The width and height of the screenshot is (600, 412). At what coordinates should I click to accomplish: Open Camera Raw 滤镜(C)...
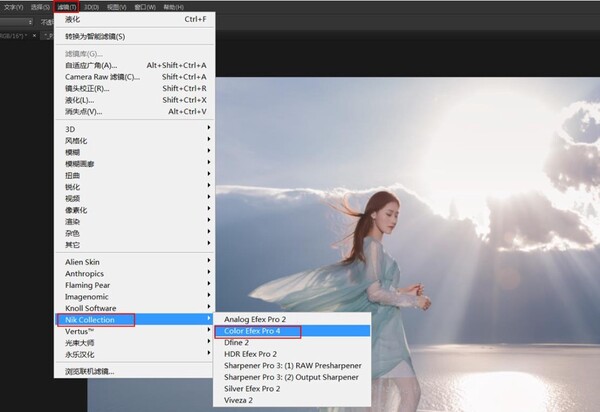(x=135, y=77)
